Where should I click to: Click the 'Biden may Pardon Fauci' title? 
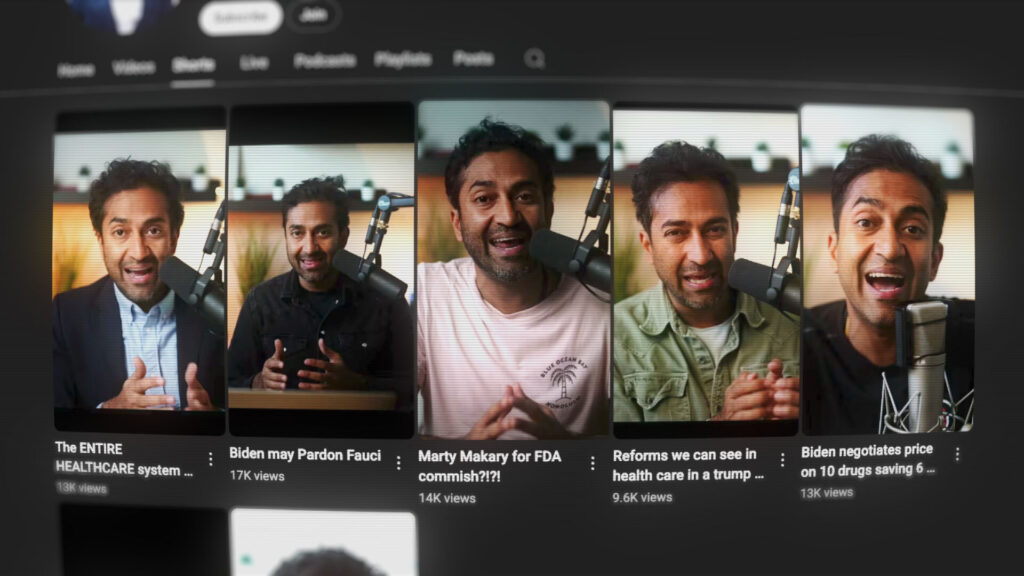coord(305,455)
